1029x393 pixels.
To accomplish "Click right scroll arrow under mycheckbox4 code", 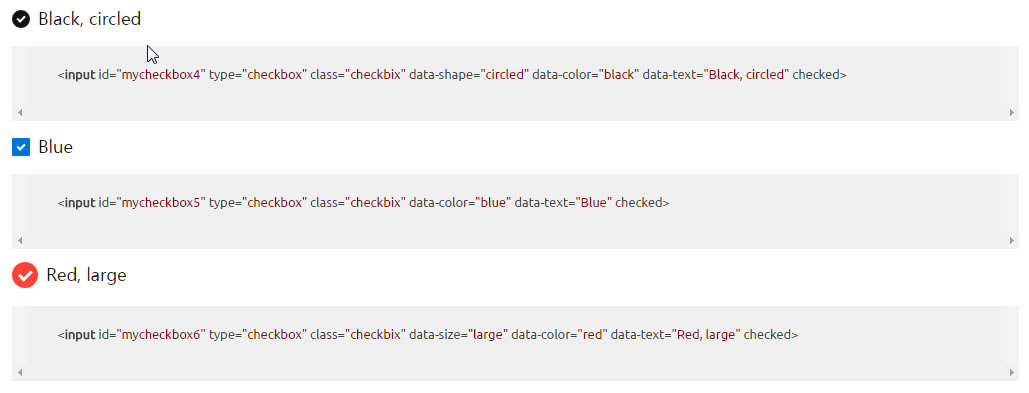I will tap(1011, 113).
